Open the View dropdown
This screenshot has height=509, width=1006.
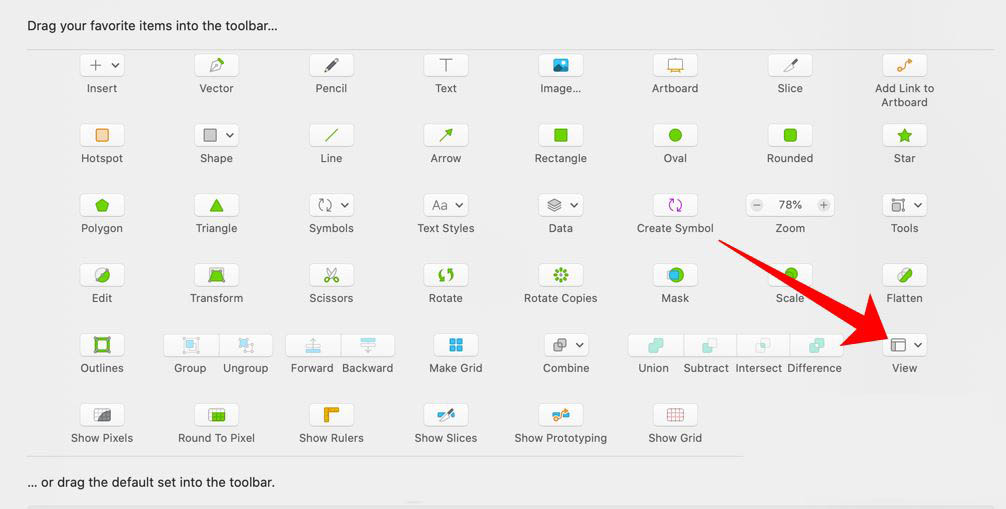pyautogui.click(x=905, y=345)
